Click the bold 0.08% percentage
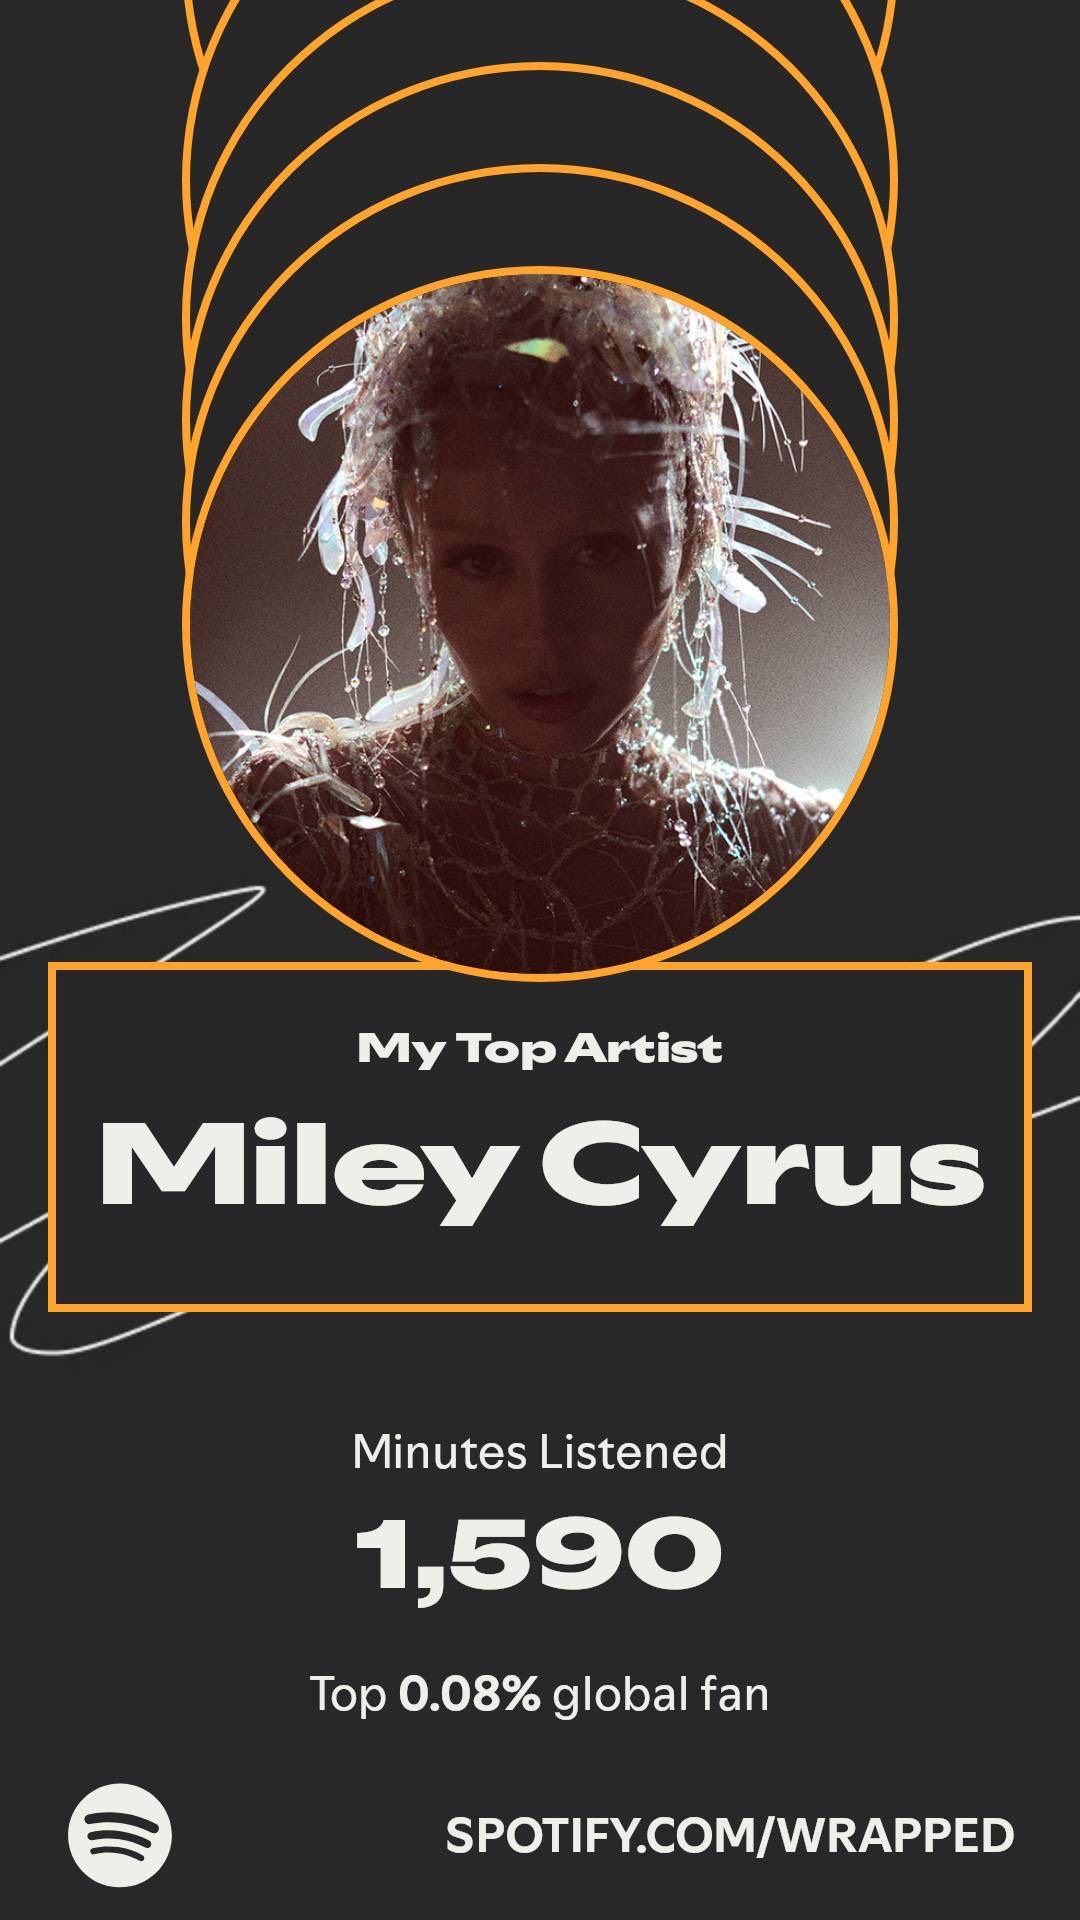The width and height of the screenshot is (1080, 1920). [x=469, y=1694]
